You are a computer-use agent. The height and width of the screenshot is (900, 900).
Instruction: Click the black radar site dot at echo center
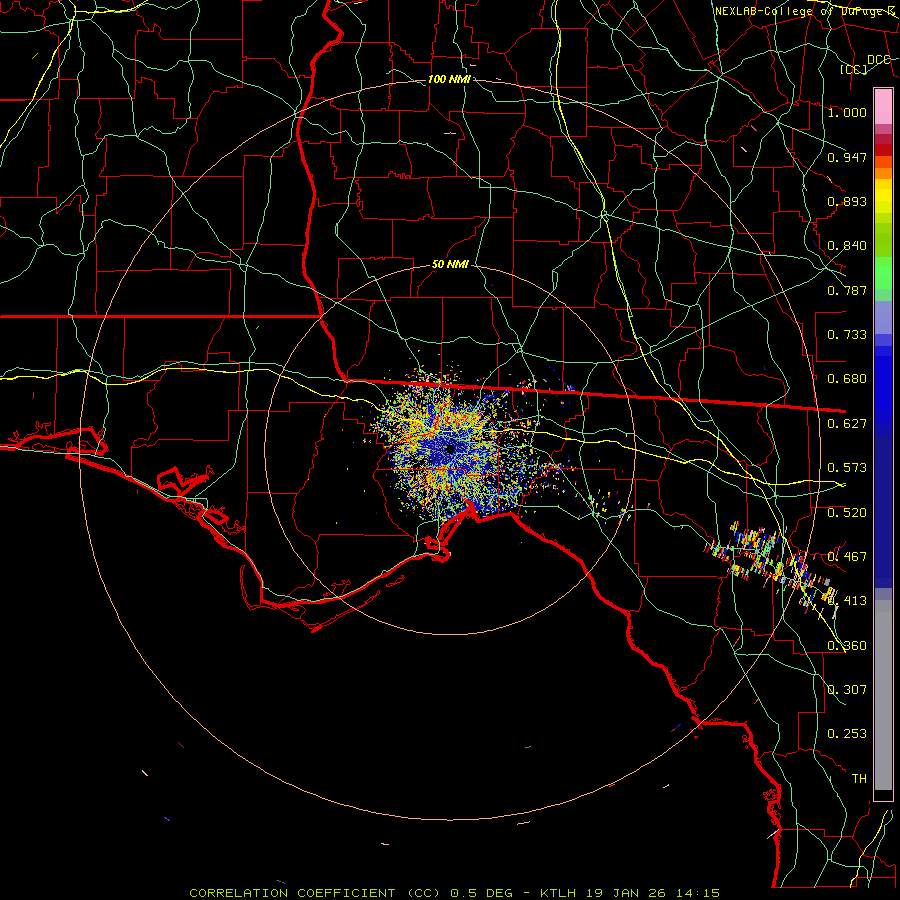click(450, 448)
